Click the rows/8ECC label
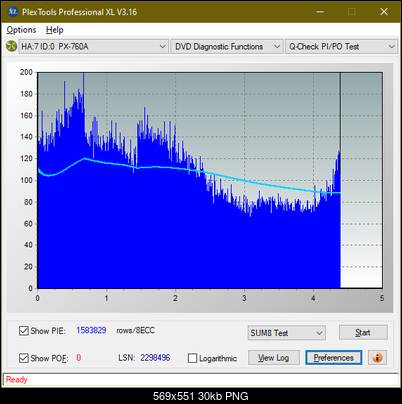The width and height of the screenshot is (402, 404). [x=135, y=330]
